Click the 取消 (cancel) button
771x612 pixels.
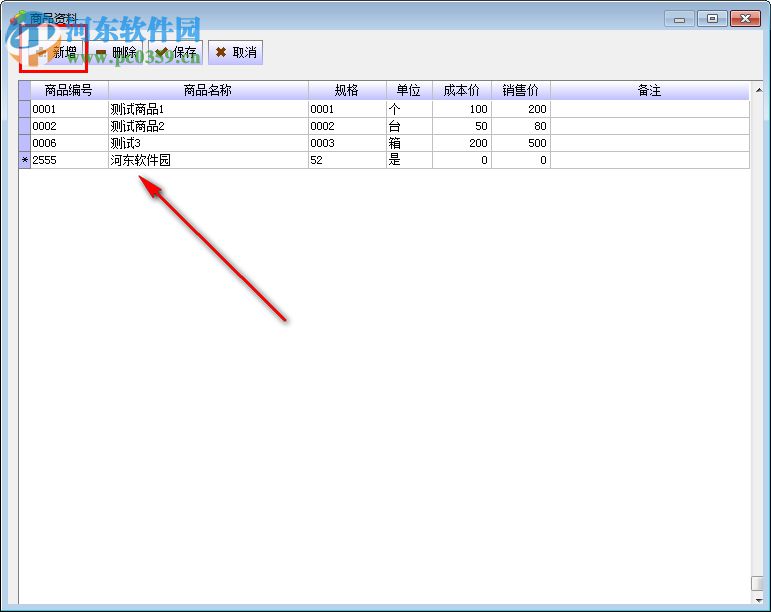coord(236,52)
